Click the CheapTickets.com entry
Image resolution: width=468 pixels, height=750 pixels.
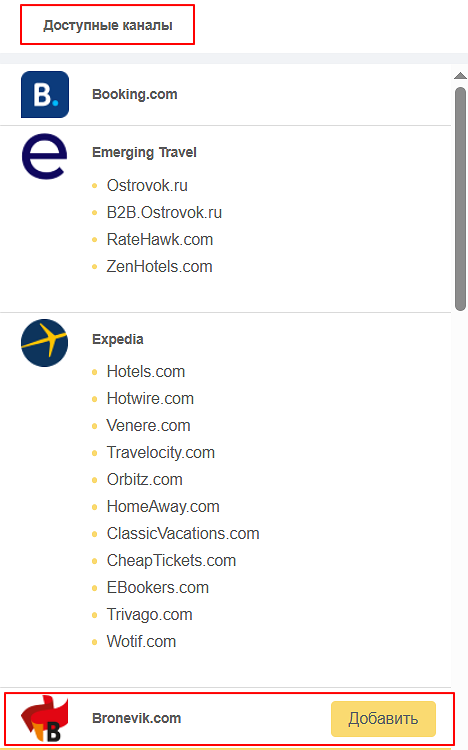[171, 560]
